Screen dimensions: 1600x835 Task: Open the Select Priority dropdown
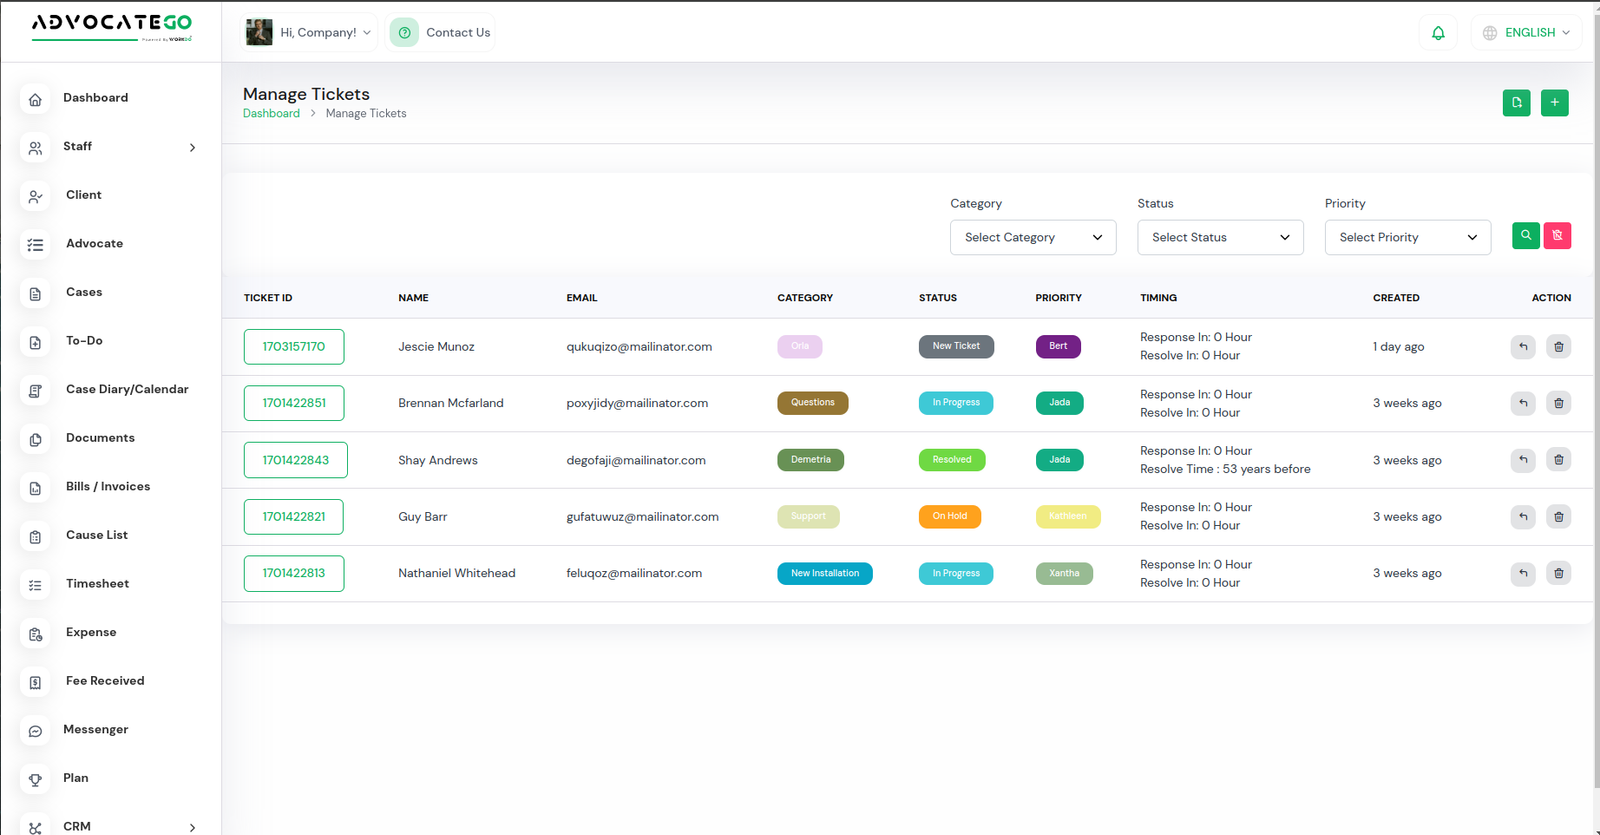(x=1407, y=238)
